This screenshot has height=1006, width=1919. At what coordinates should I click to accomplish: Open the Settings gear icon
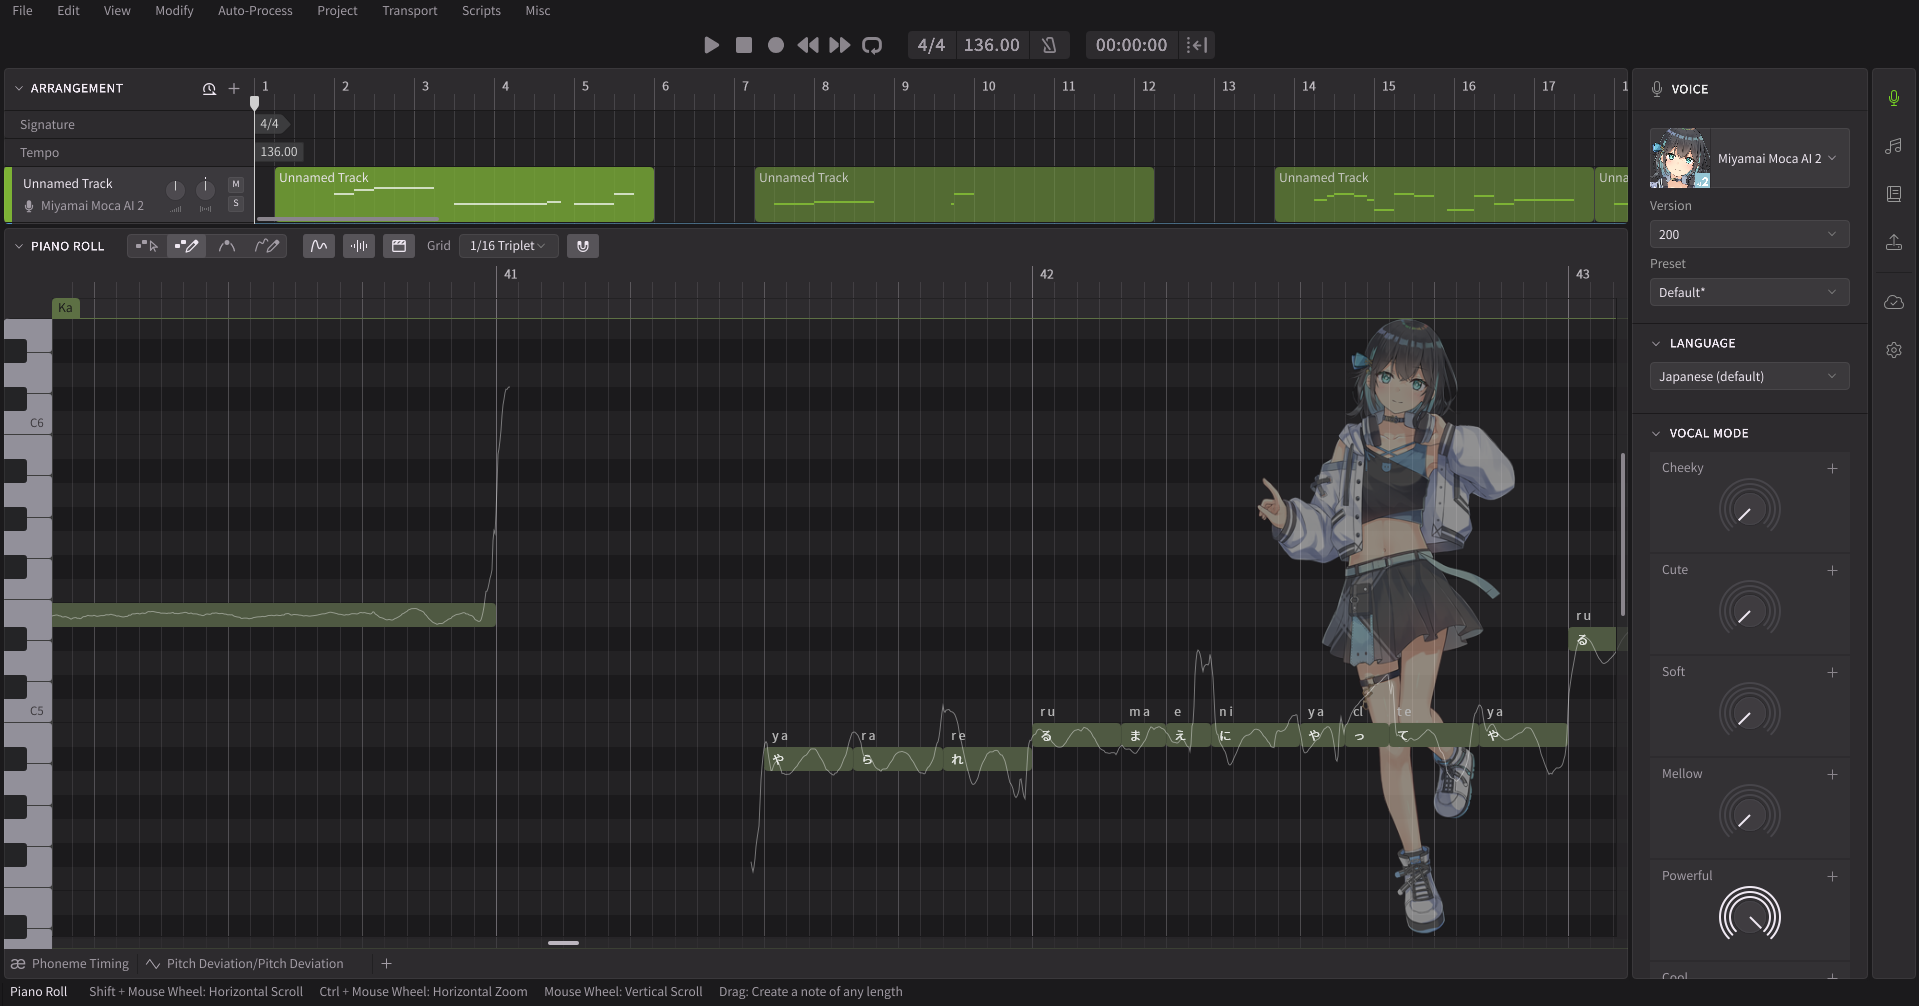tap(1893, 350)
